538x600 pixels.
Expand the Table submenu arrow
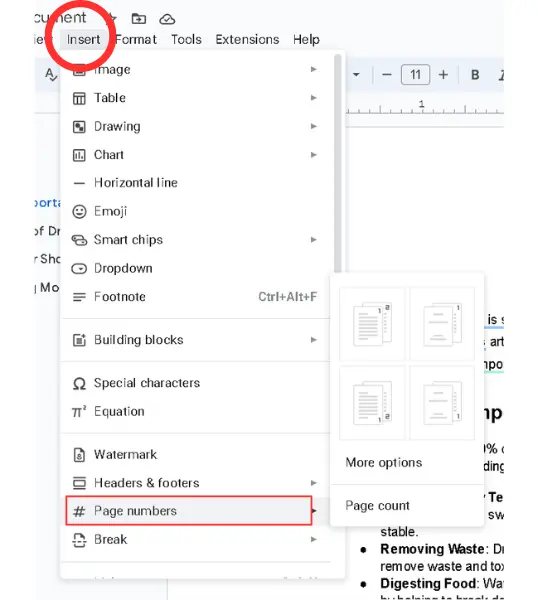click(313, 98)
